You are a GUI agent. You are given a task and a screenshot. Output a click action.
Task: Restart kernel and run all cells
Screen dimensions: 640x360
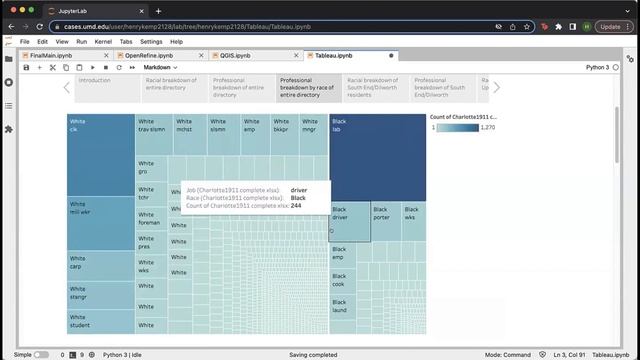click(x=132, y=67)
